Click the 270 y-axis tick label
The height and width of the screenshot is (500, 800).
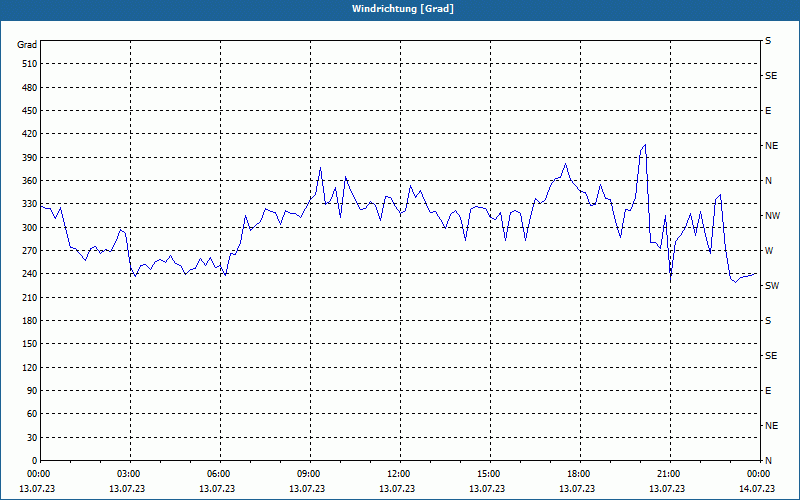tap(29, 251)
